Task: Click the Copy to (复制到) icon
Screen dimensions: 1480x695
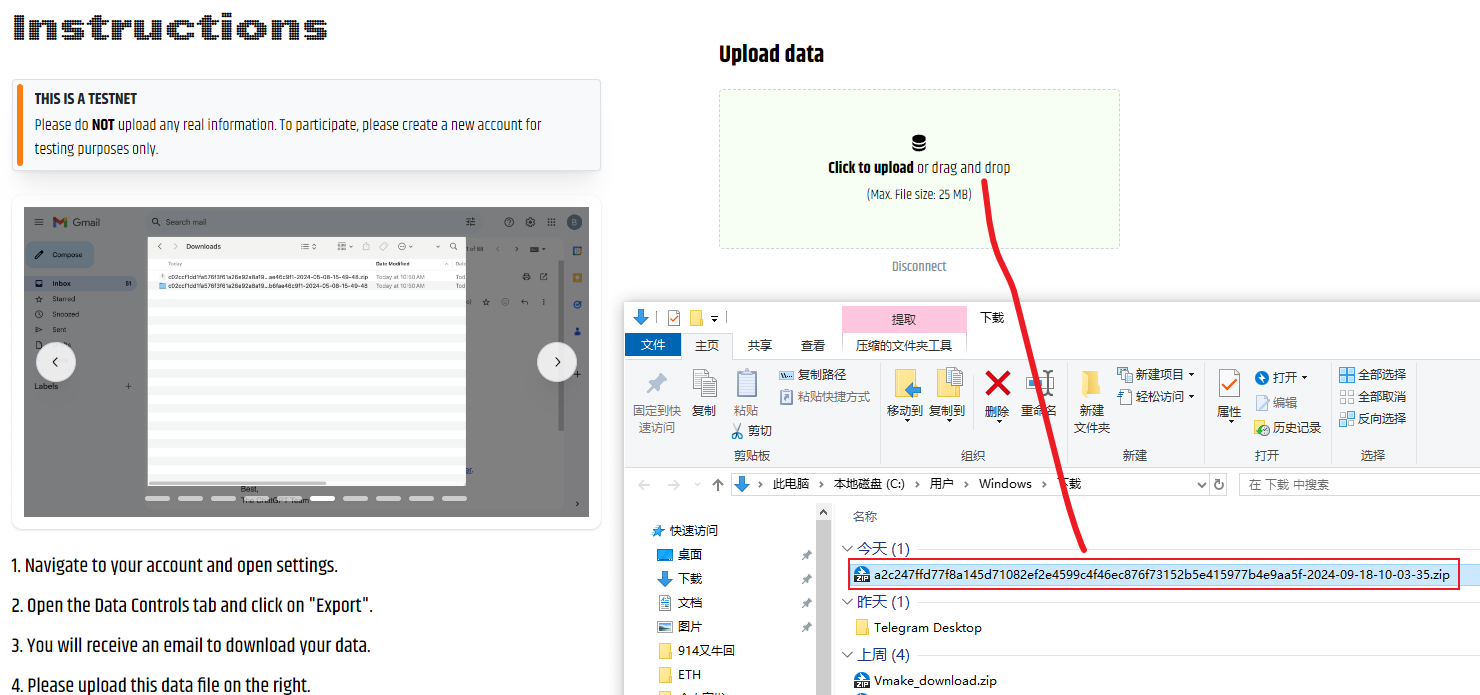Action: pos(947,384)
